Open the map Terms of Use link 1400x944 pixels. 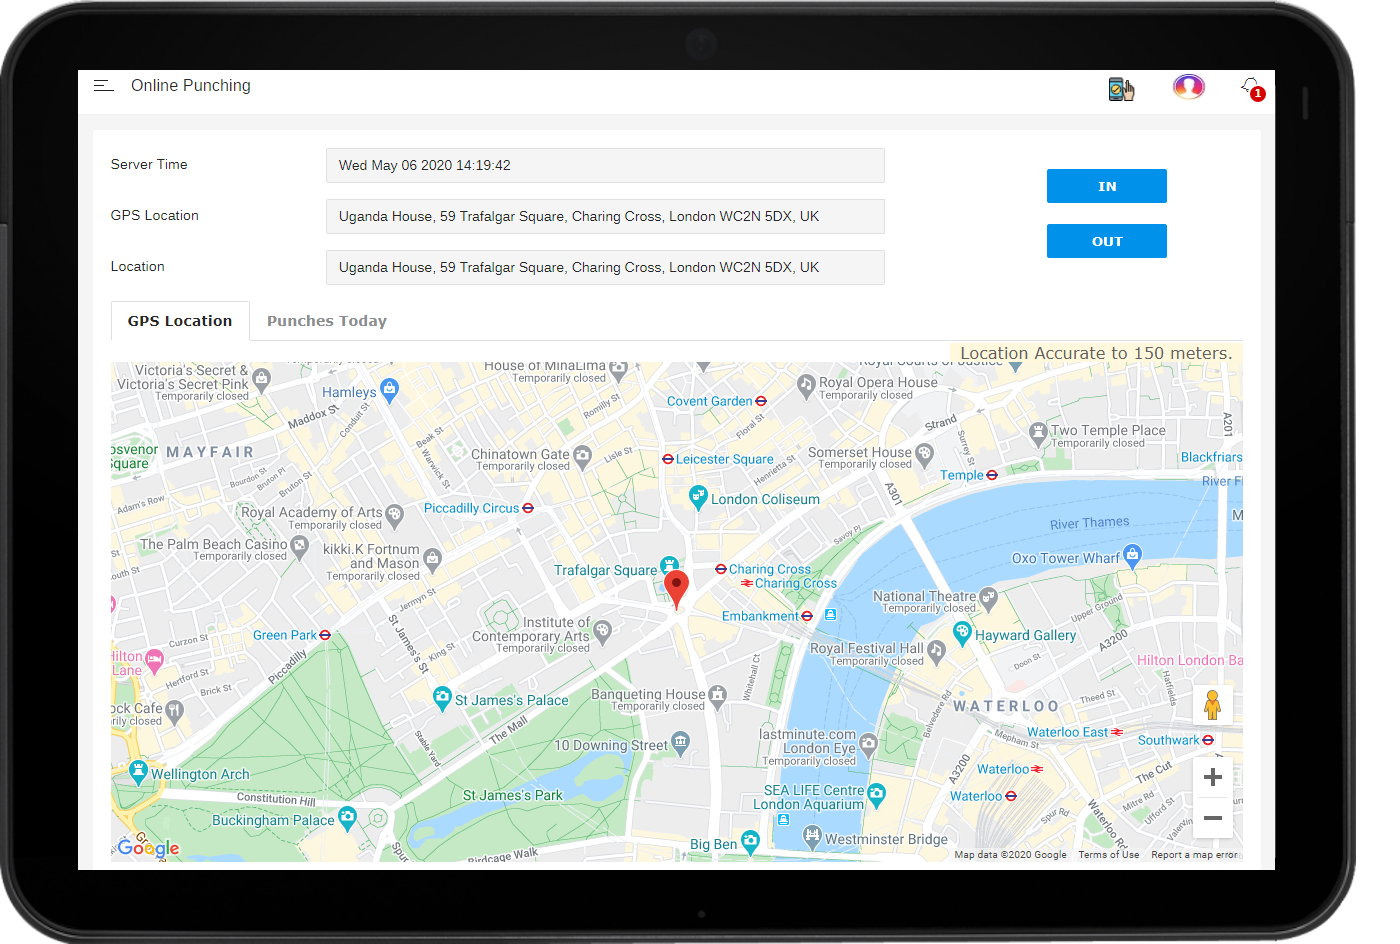(x=1109, y=855)
